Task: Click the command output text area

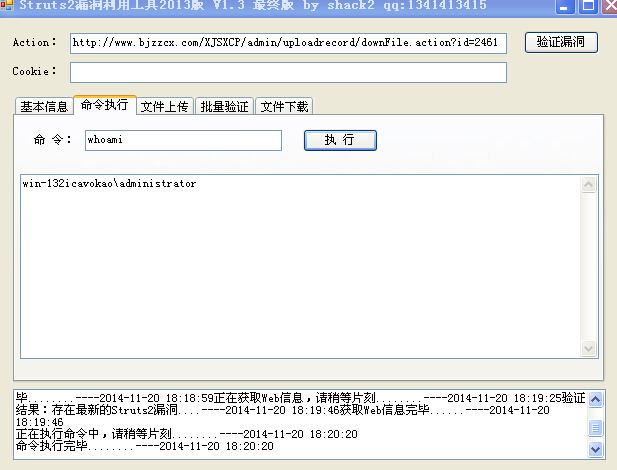Action: pyautogui.click(x=301, y=266)
